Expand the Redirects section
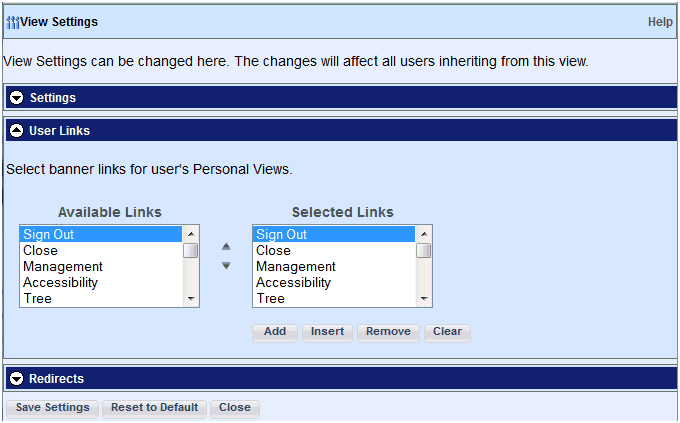This screenshot has width=680, height=423. point(16,379)
